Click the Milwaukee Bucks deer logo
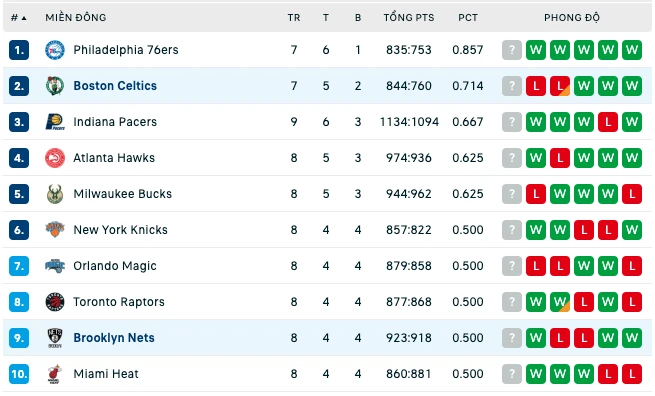Screen dimensions: 655x396 55,194
